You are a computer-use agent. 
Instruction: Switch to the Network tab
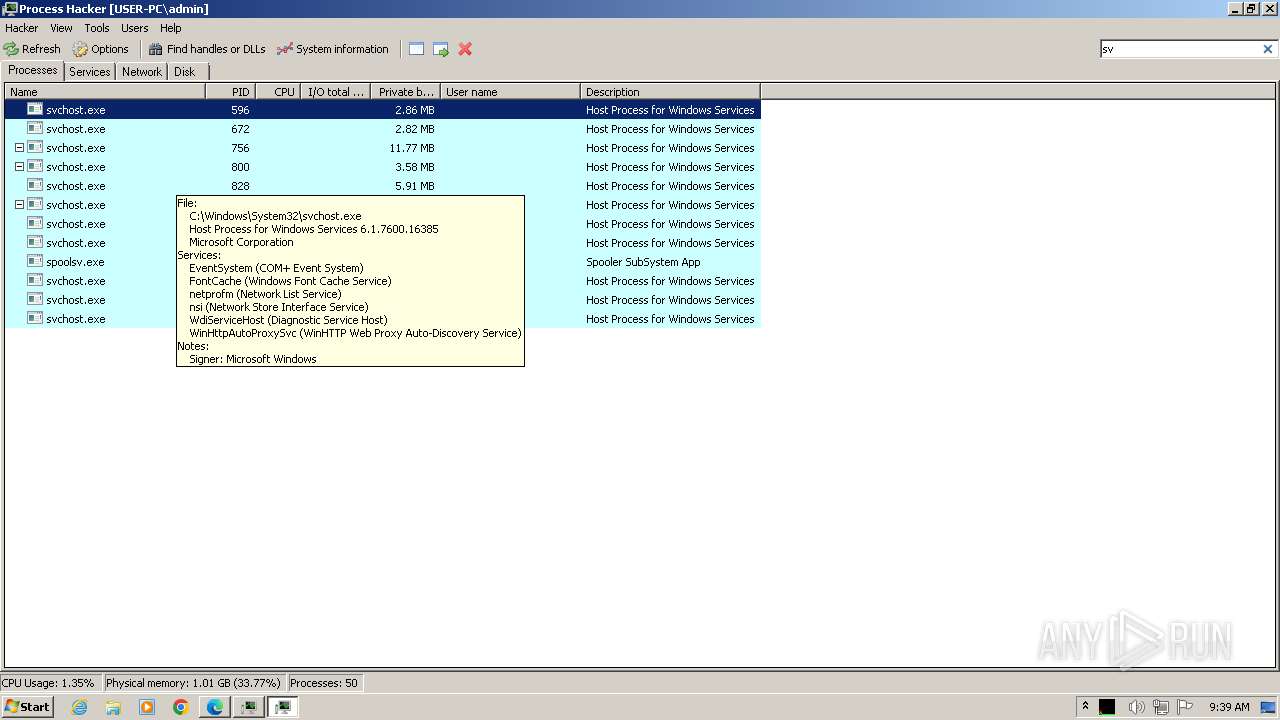142,72
